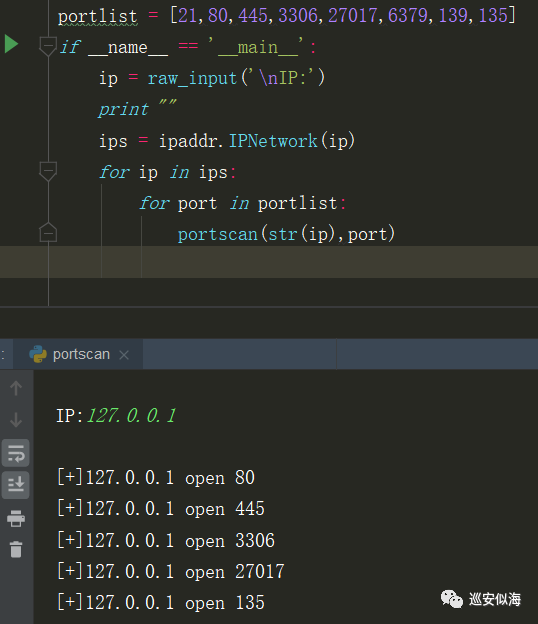Click the up arrow in run console
The image size is (538, 624).
pyautogui.click(x=16, y=388)
